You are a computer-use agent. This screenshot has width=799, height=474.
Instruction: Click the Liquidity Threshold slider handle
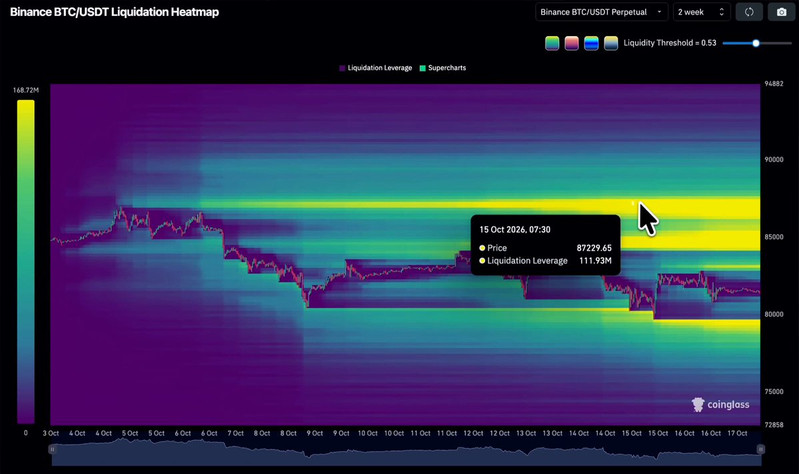click(x=756, y=43)
